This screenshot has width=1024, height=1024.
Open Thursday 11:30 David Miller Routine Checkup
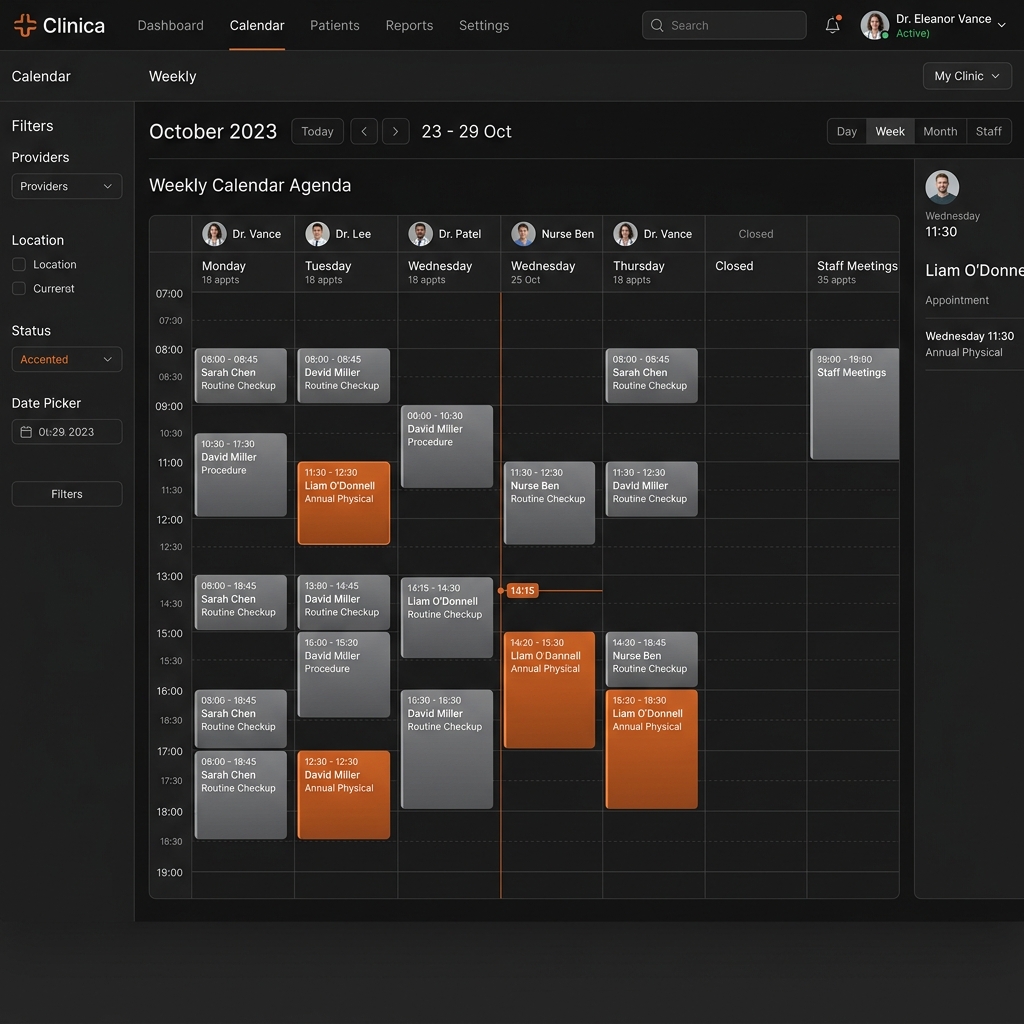[651, 489]
